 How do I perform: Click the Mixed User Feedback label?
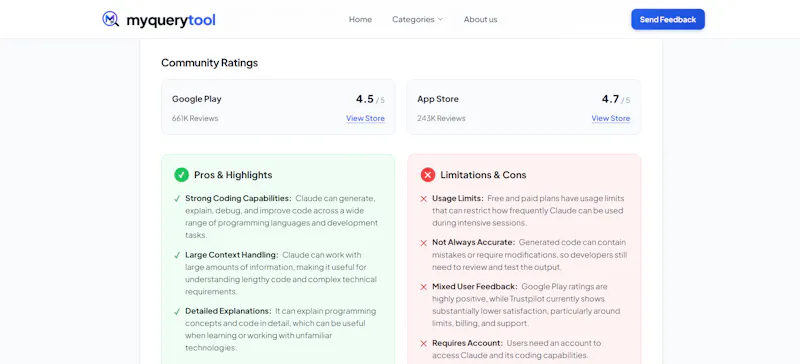point(475,286)
